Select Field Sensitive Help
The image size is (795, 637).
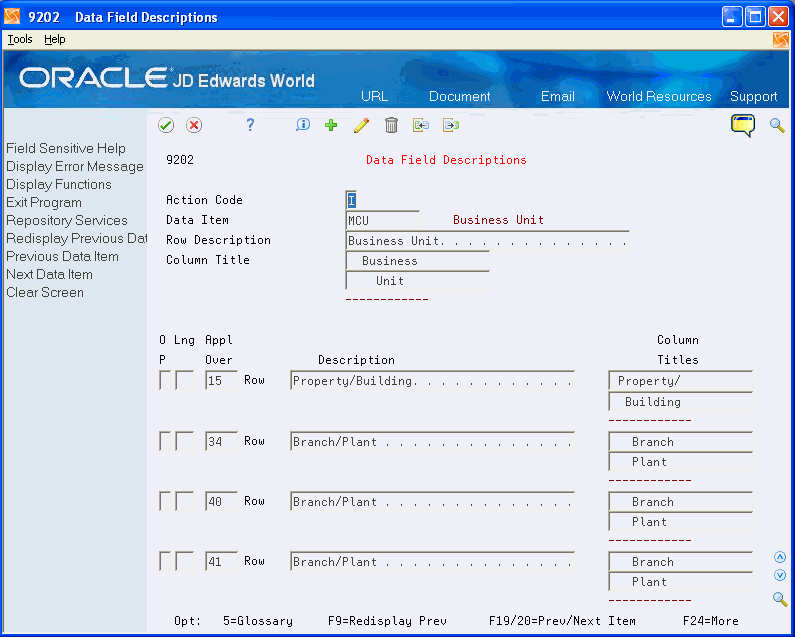[x=66, y=149]
